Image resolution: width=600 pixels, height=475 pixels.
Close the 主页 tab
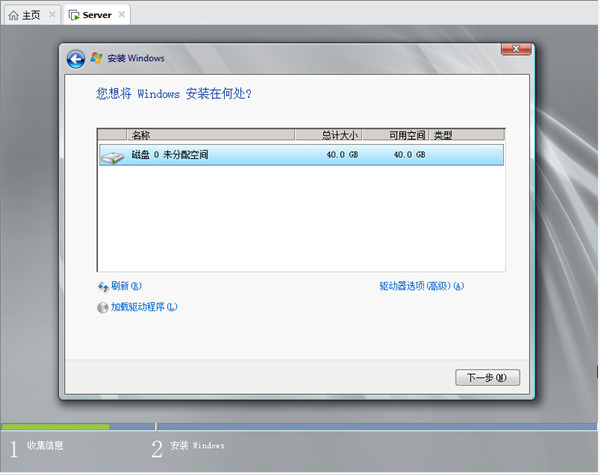(52, 15)
